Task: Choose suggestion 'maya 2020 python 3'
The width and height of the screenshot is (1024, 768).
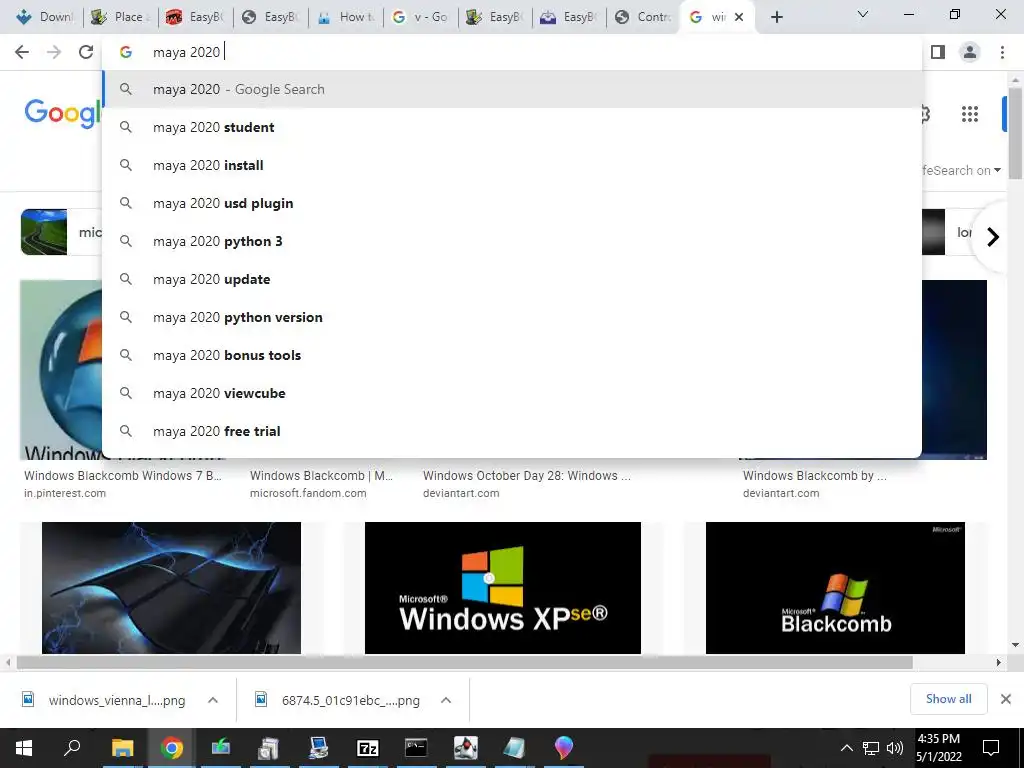Action: point(512,241)
